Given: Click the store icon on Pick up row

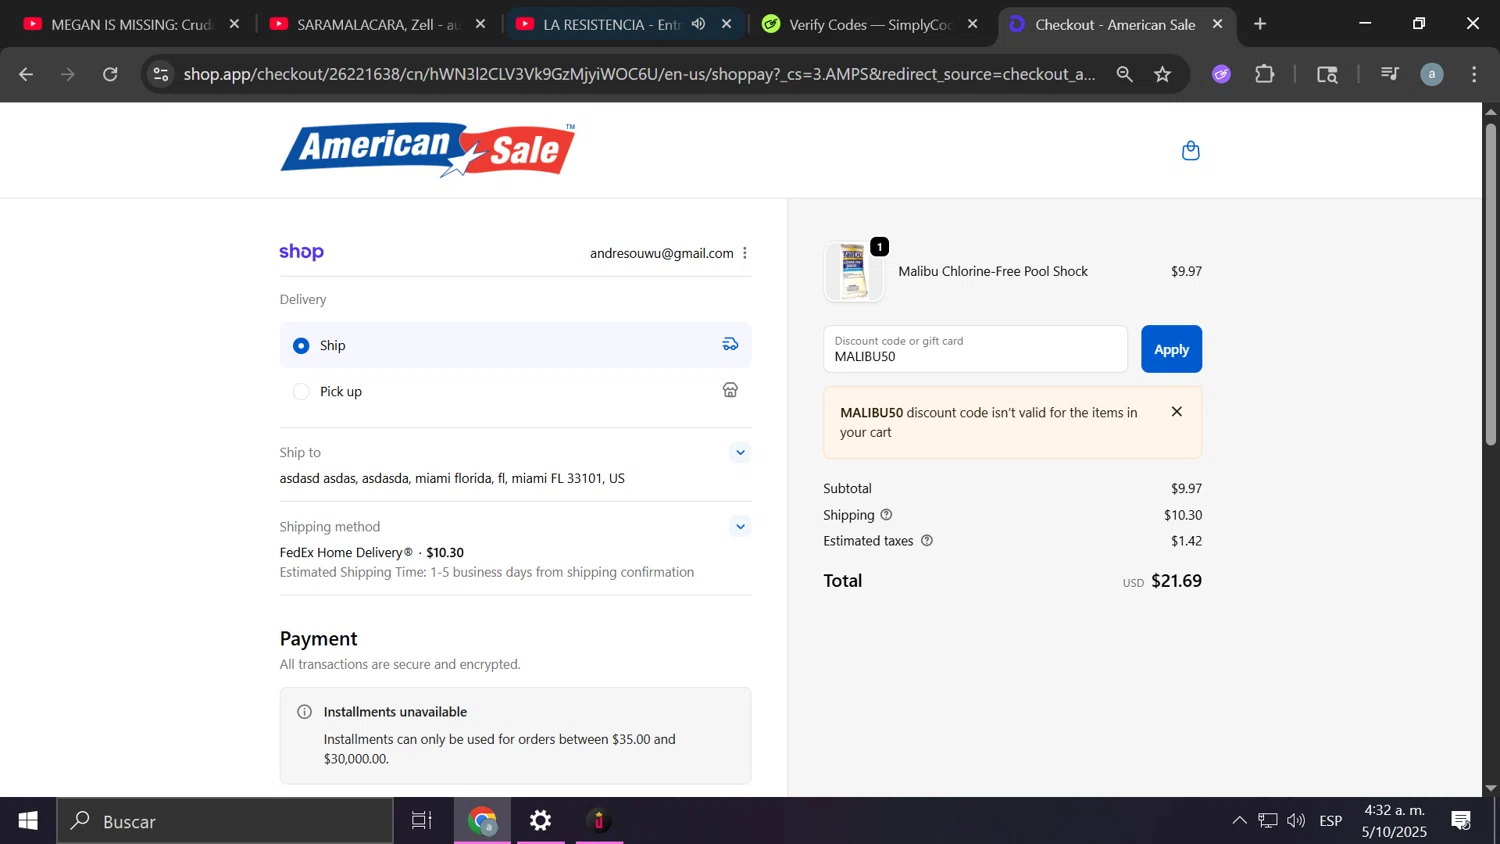Looking at the screenshot, I should click(730, 390).
